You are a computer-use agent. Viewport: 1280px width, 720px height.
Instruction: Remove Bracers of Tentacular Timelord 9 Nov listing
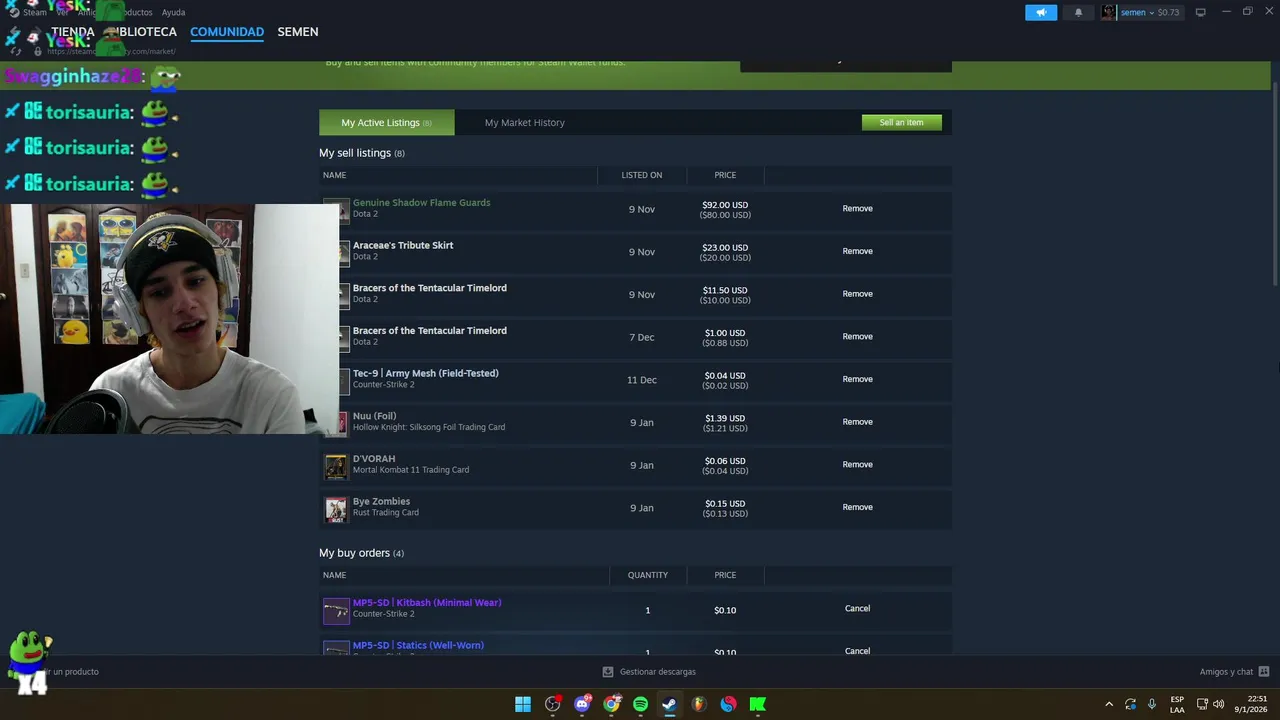click(x=857, y=294)
